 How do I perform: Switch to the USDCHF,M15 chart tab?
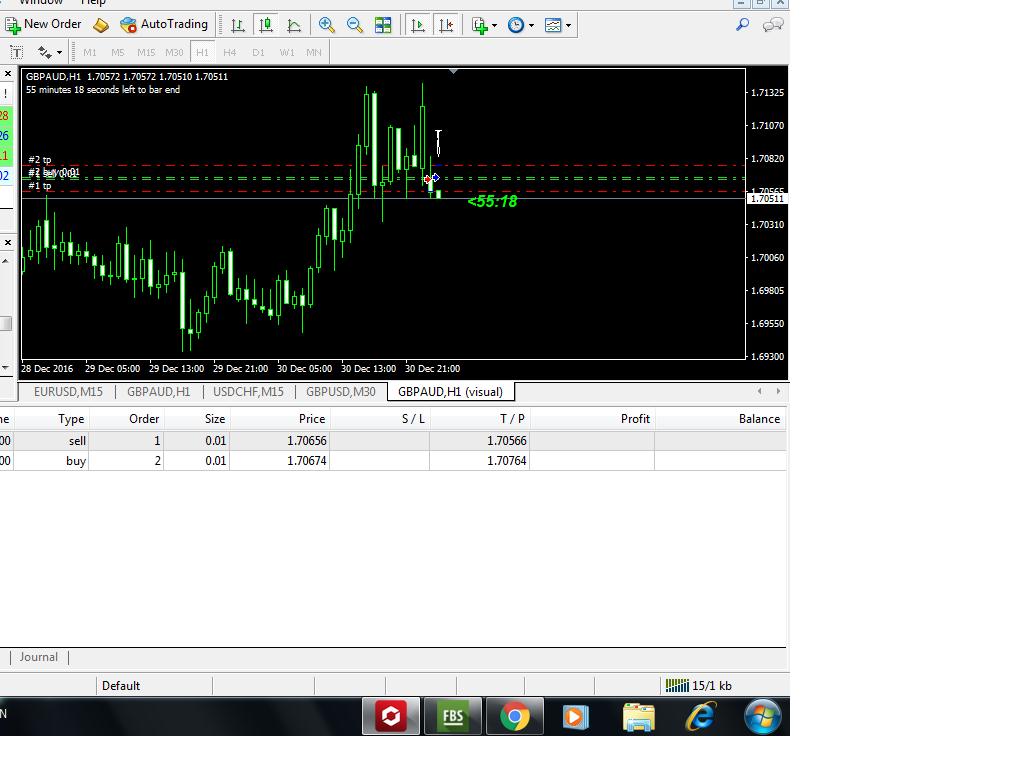coord(248,392)
